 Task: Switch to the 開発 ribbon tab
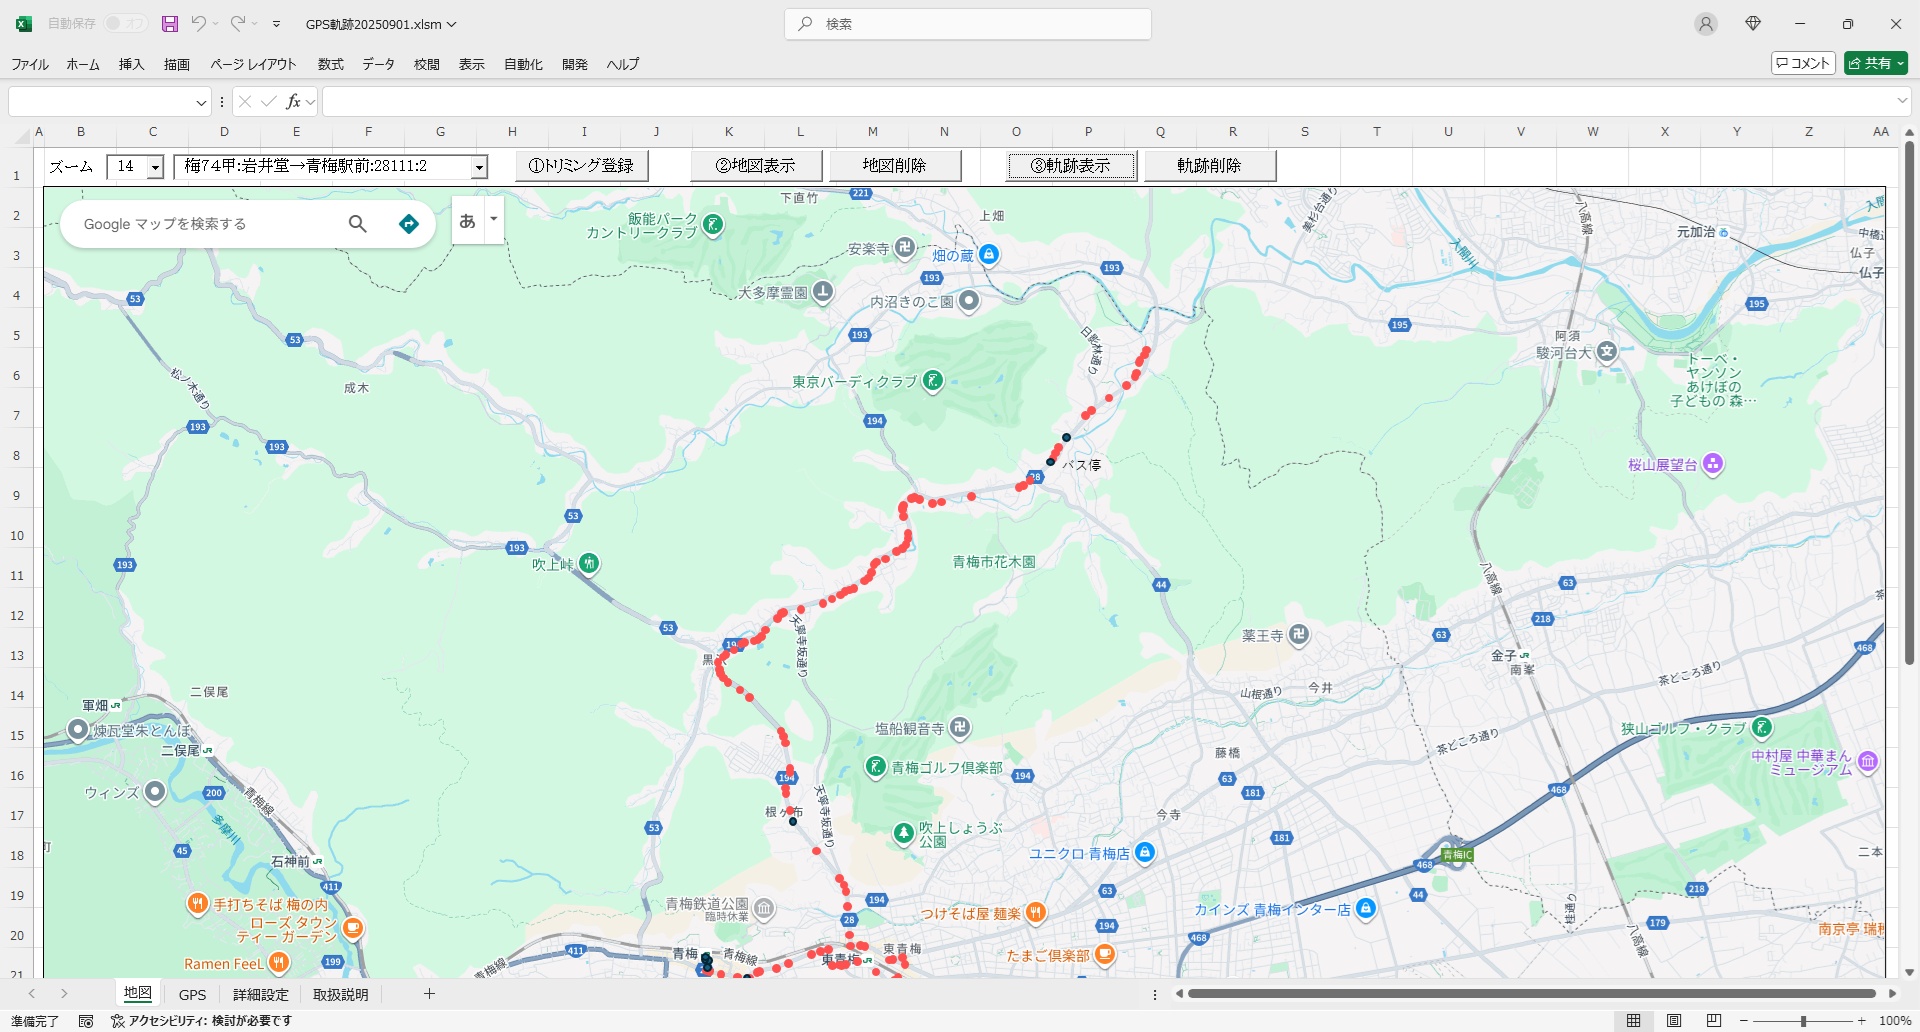click(x=575, y=64)
